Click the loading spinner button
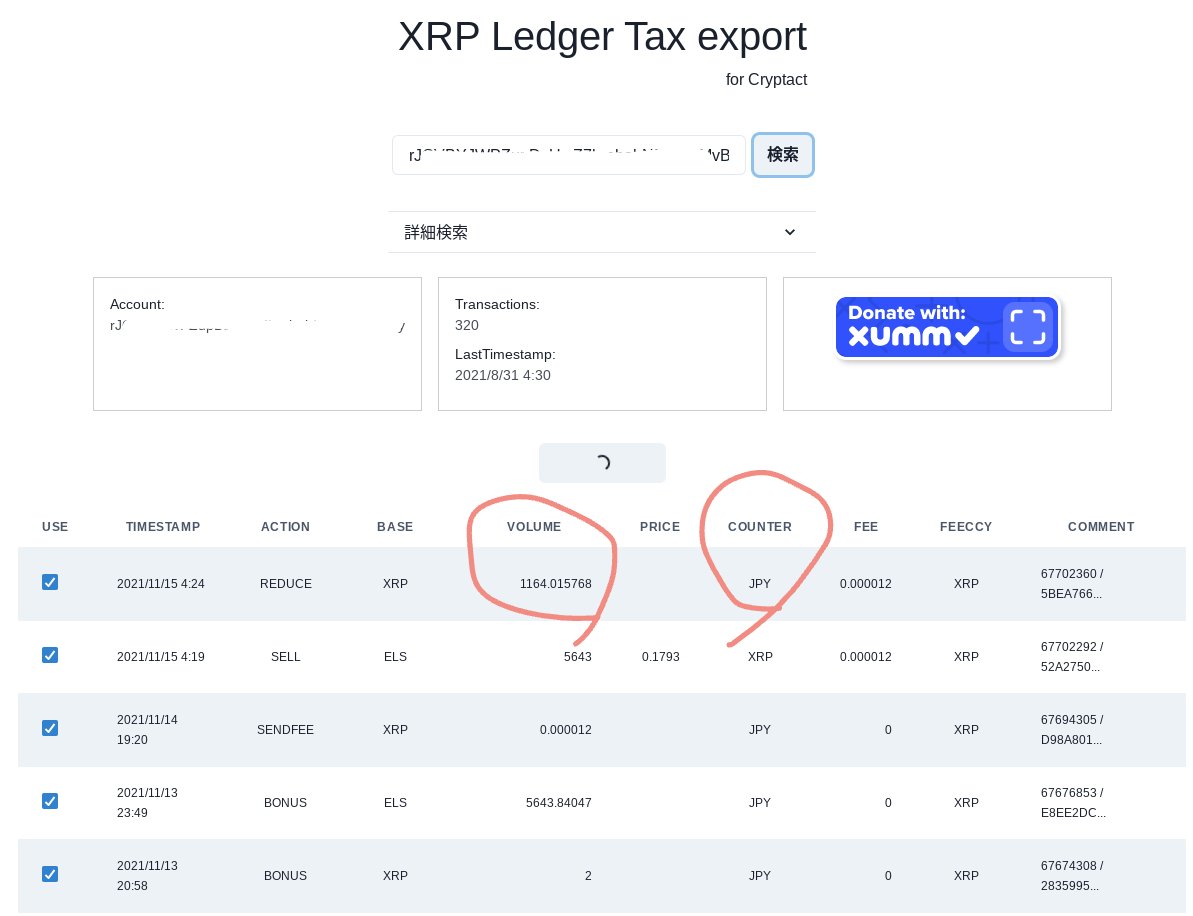The height and width of the screenshot is (916, 1193). pyautogui.click(x=602, y=463)
